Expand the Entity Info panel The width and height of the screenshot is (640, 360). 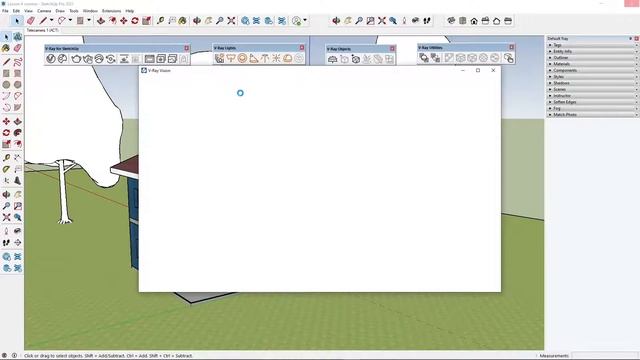point(592,51)
